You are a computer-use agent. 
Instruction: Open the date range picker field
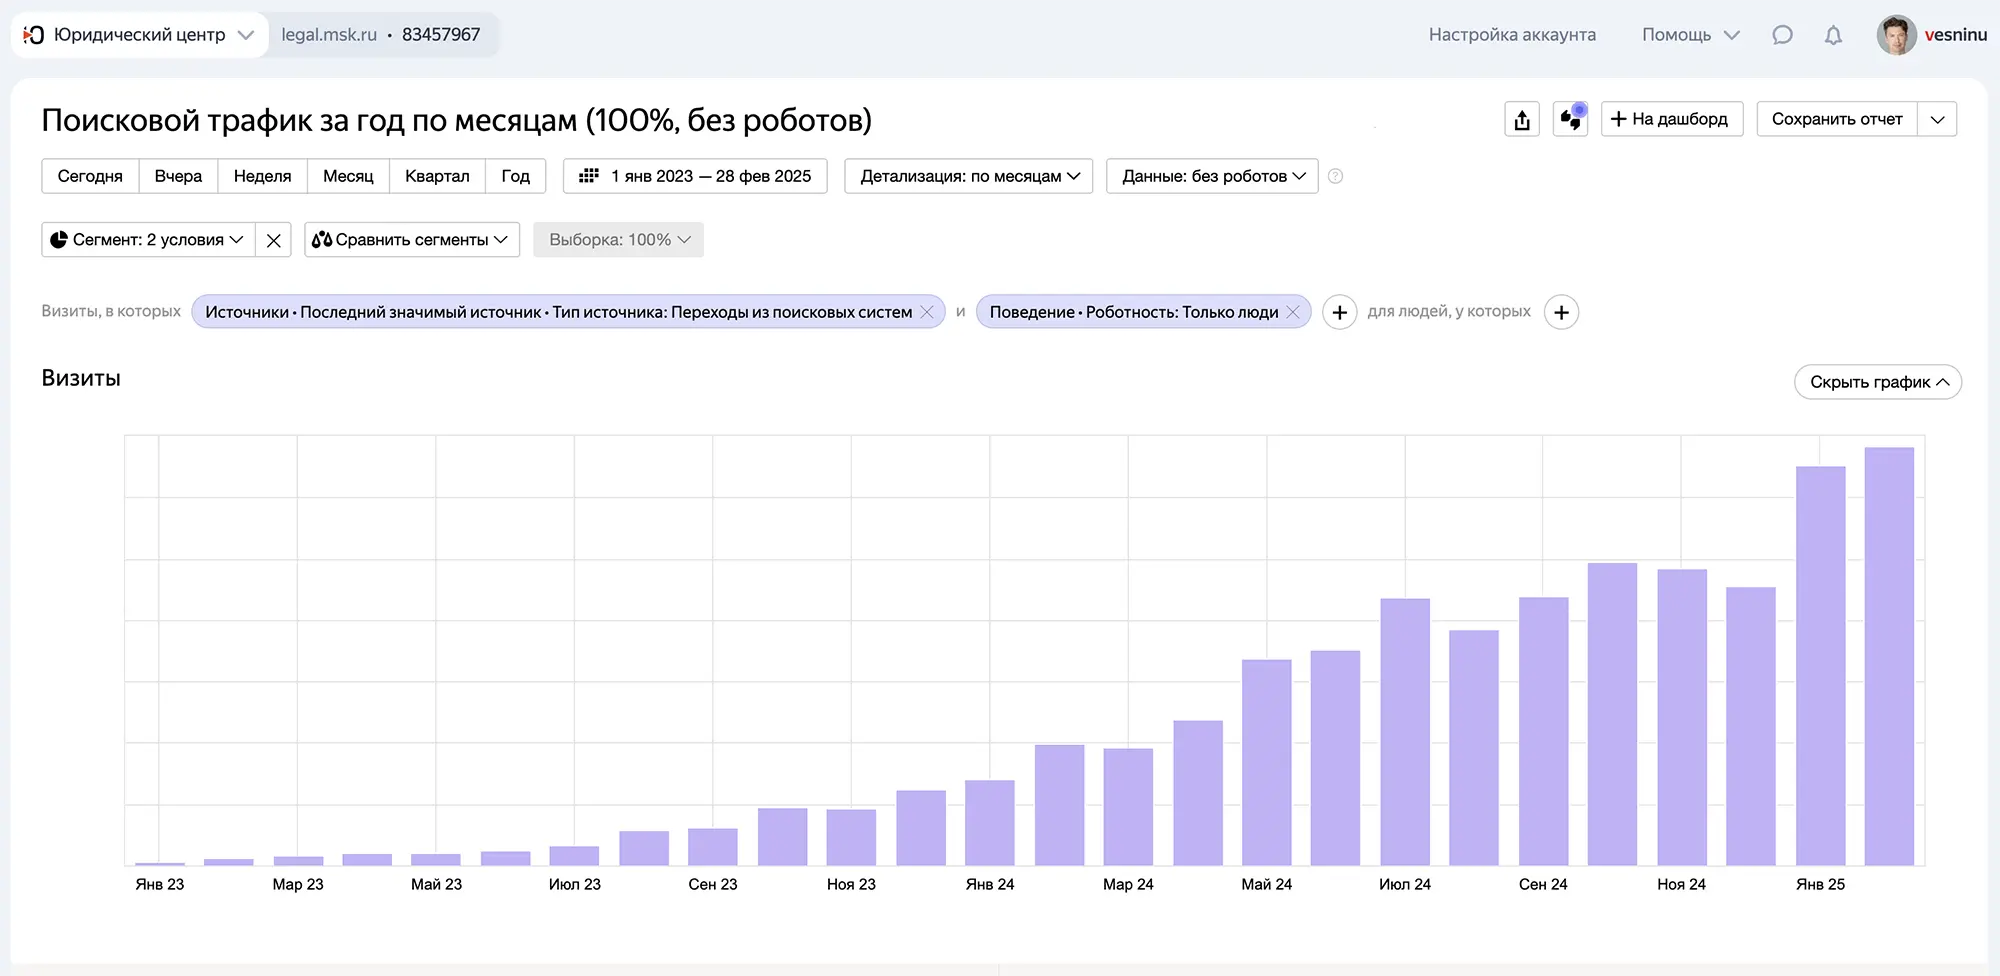pos(695,176)
